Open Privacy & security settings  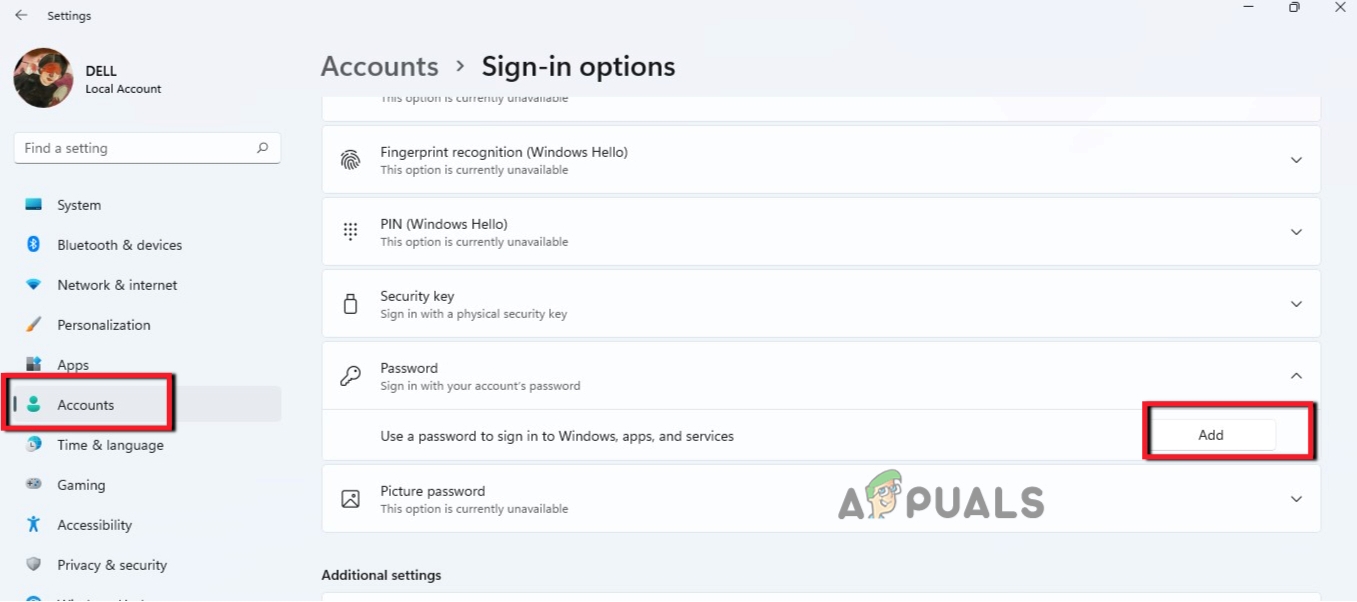(x=111, y=565)
